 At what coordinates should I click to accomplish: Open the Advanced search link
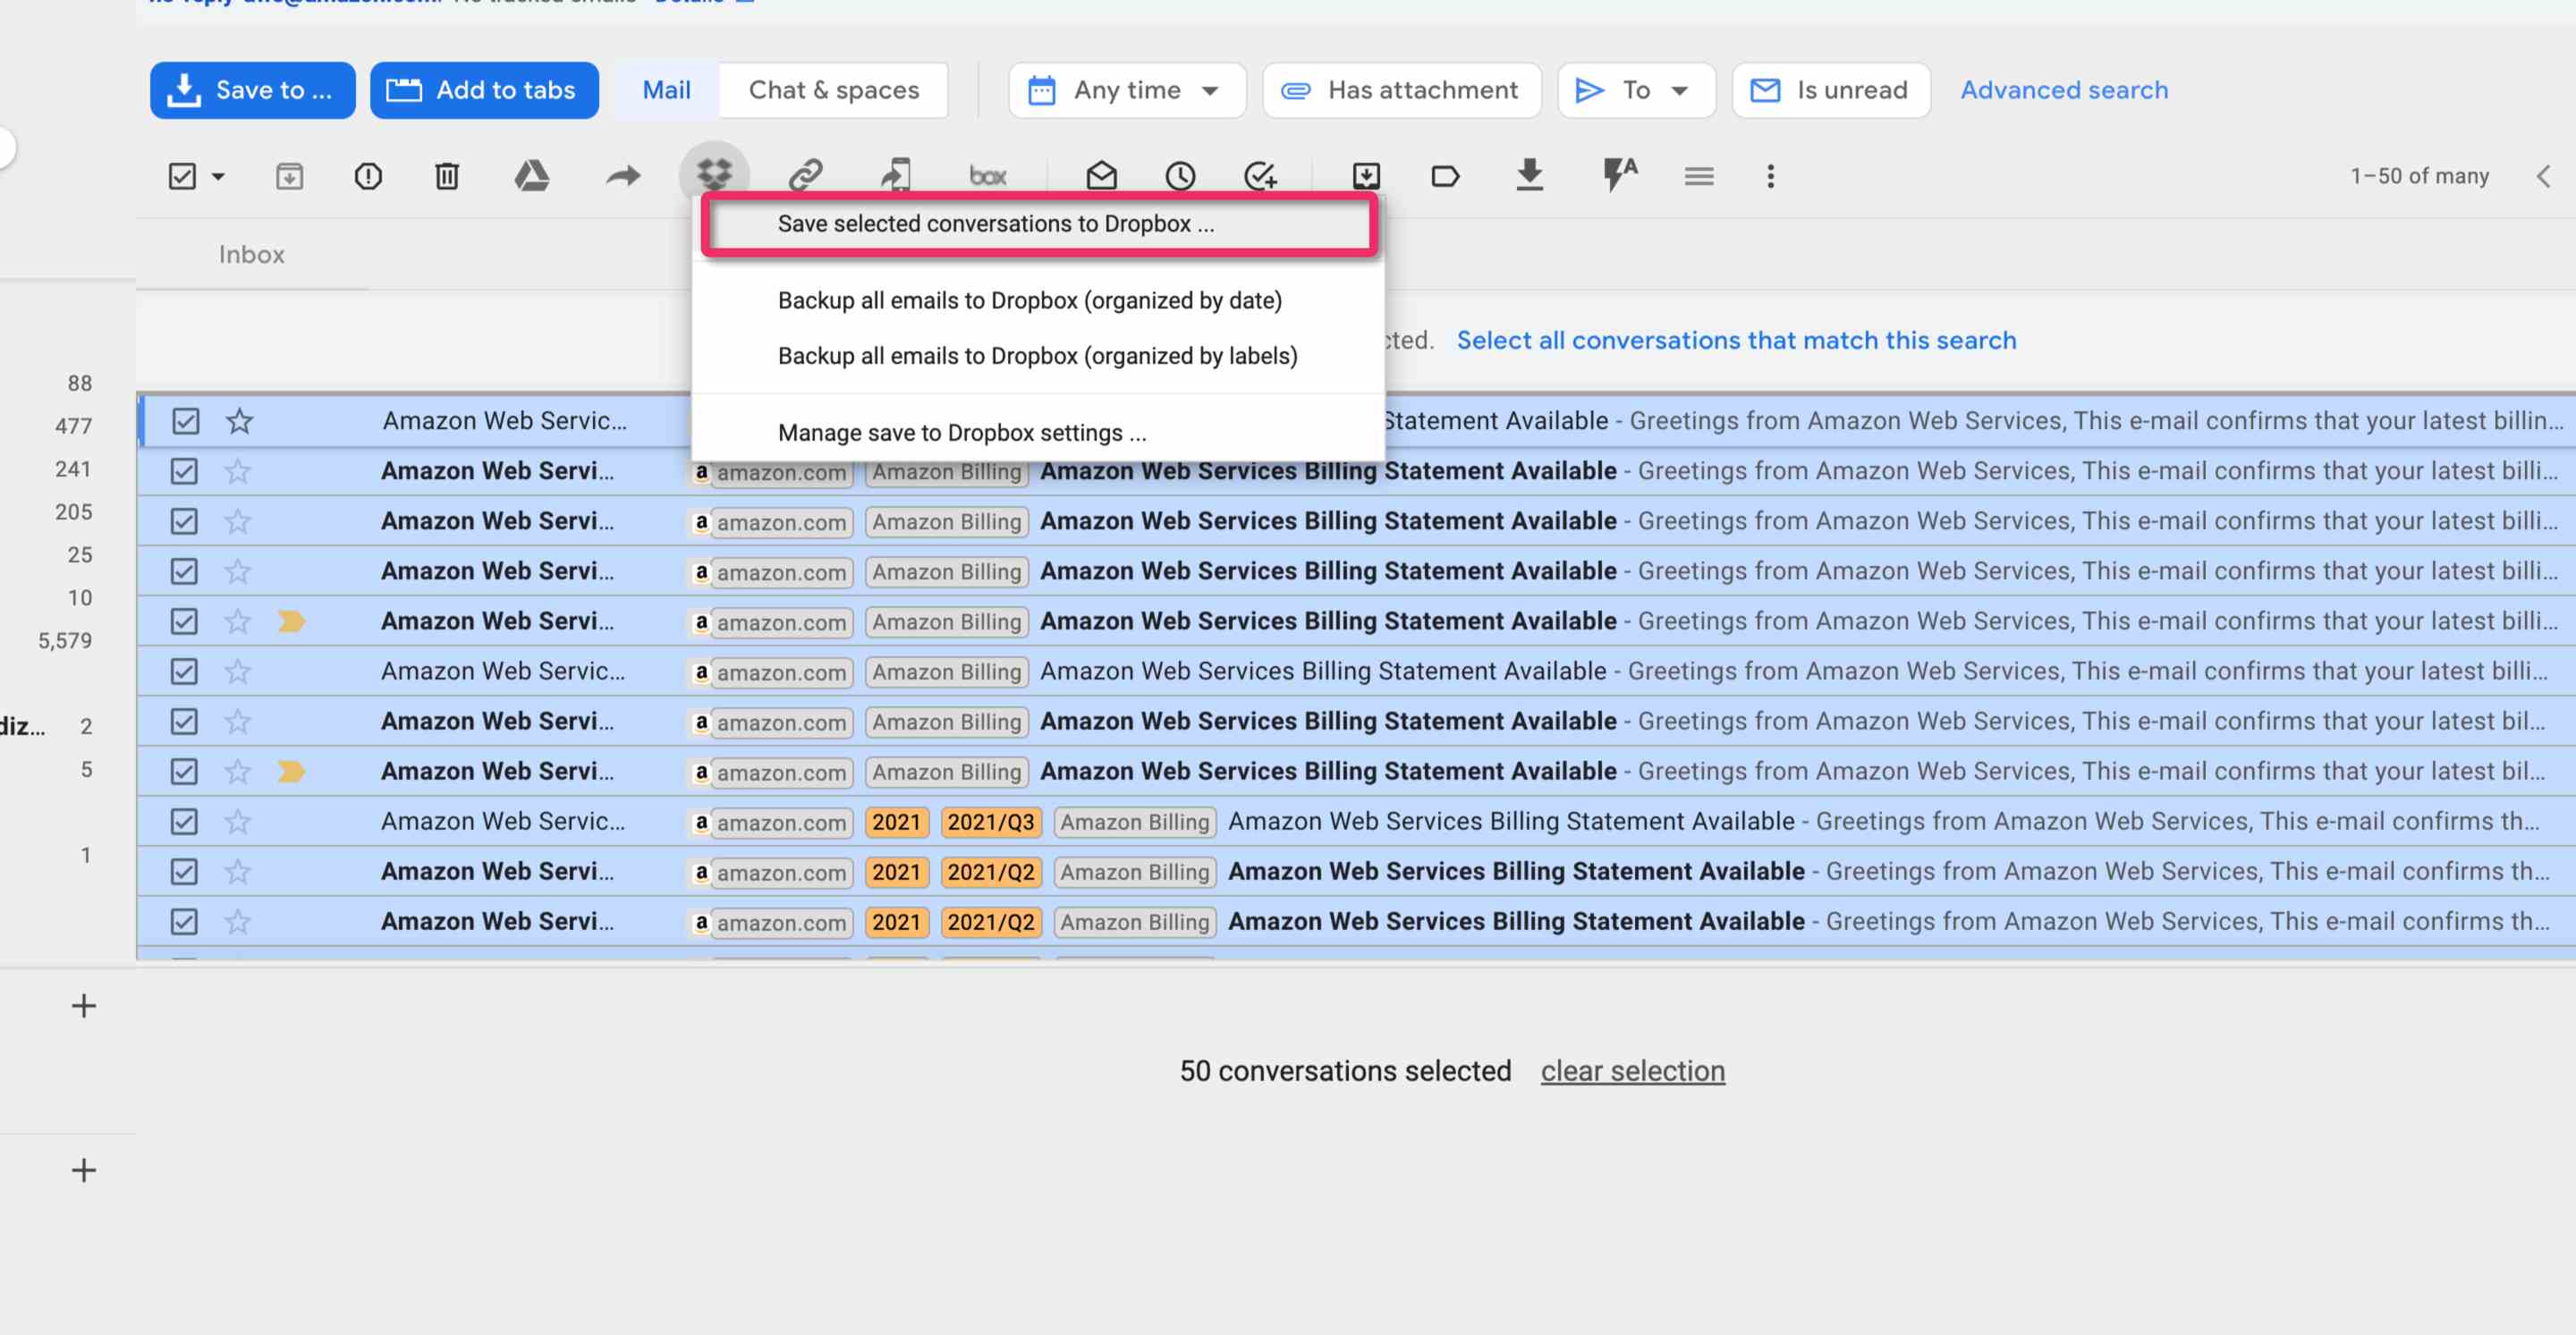2063,90
